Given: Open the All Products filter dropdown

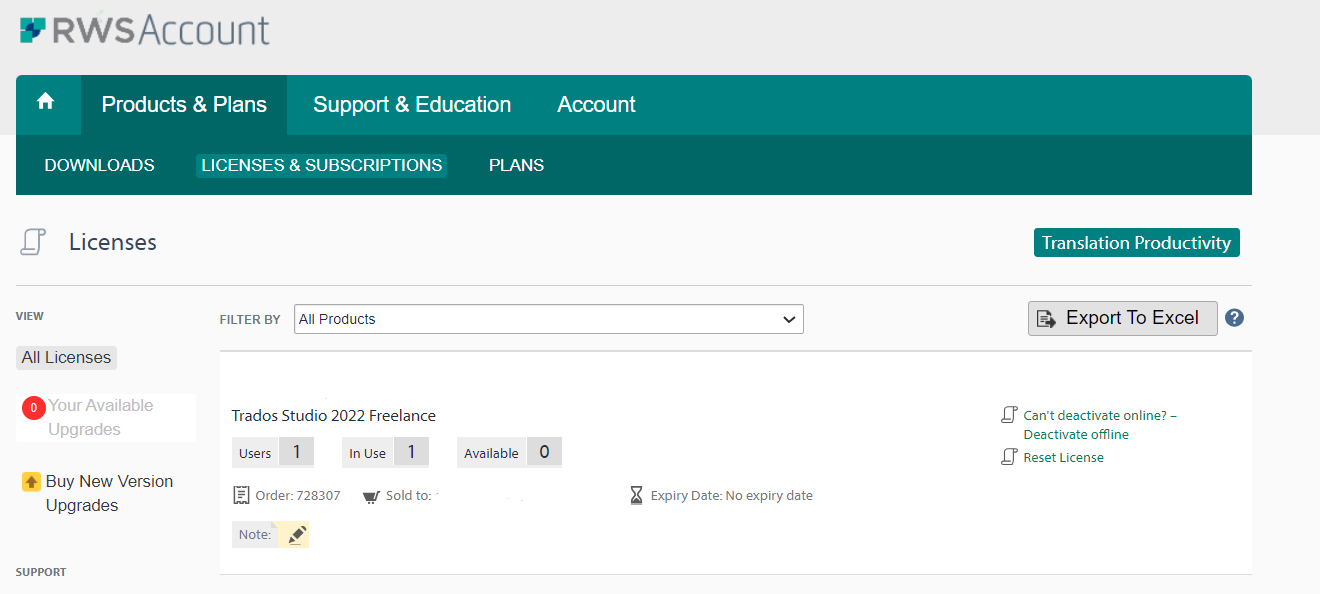Looking at the screenshot, I should pos(549,319).
